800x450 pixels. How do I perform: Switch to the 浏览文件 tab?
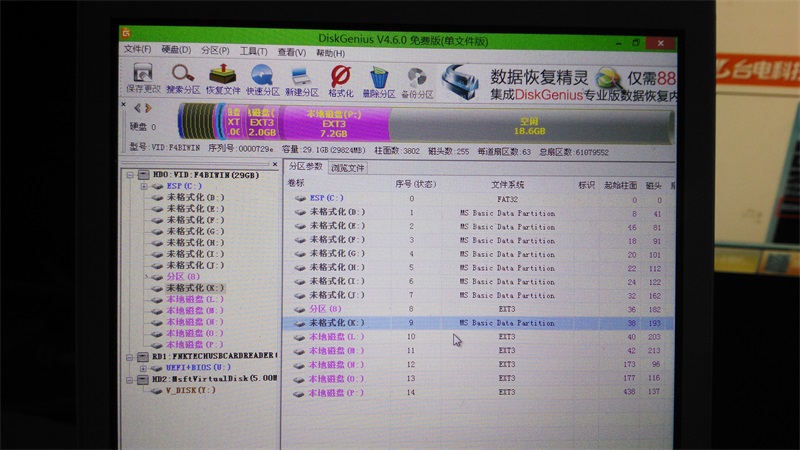coord(348,168)
